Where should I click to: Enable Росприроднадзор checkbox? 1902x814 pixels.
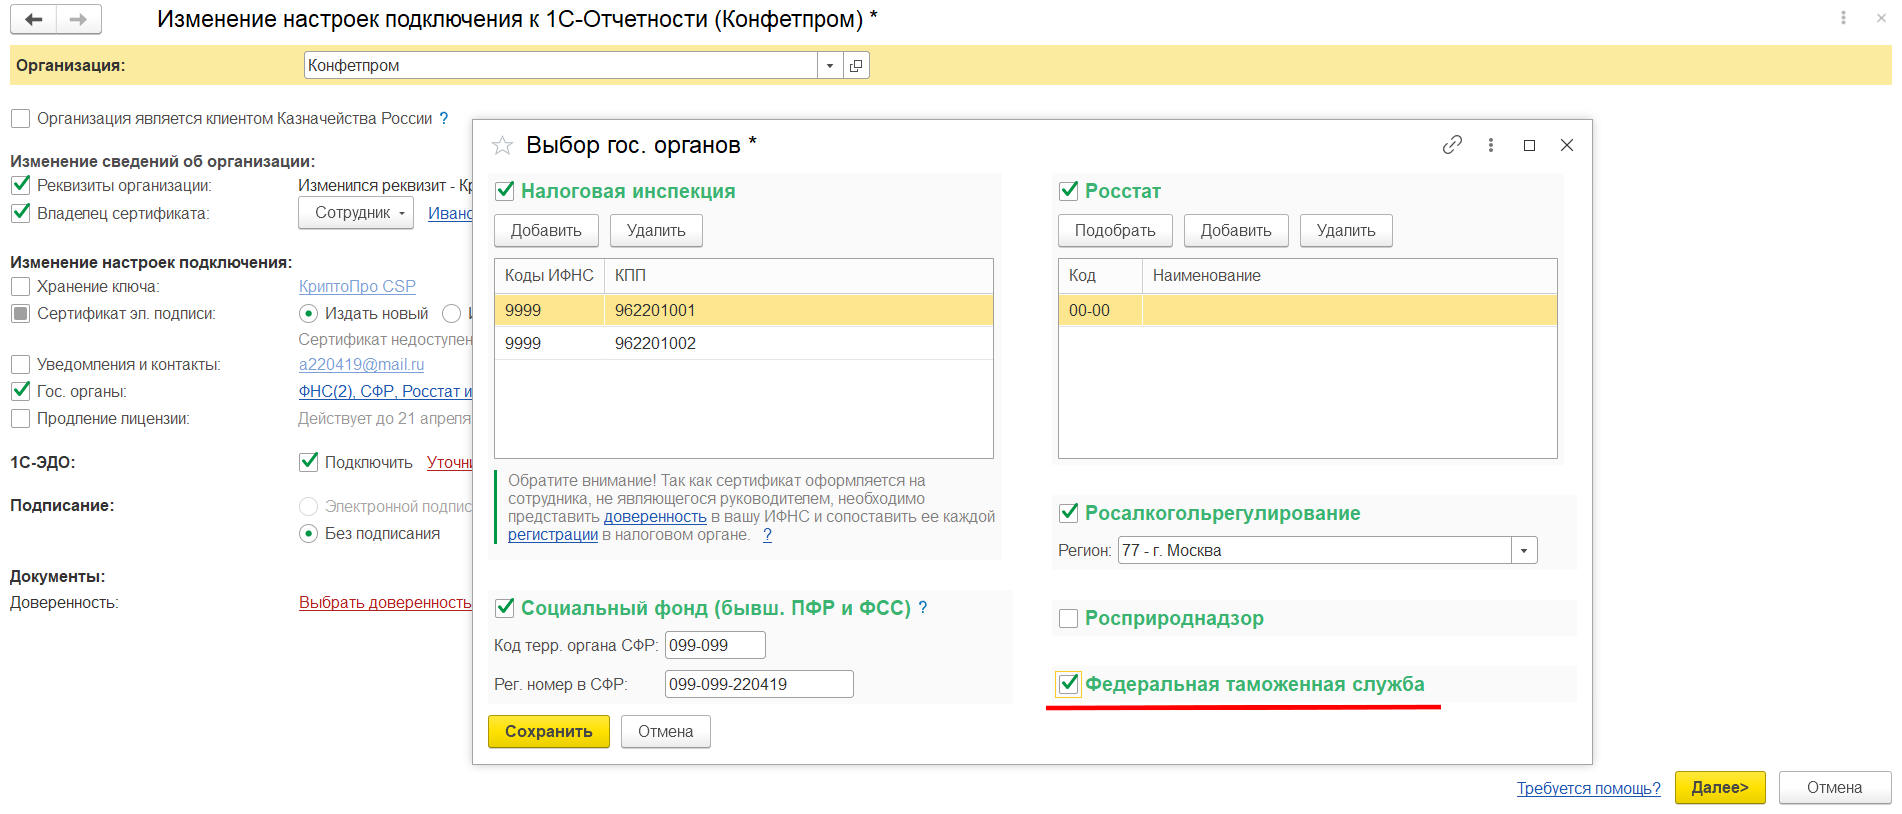(1068, 618)
